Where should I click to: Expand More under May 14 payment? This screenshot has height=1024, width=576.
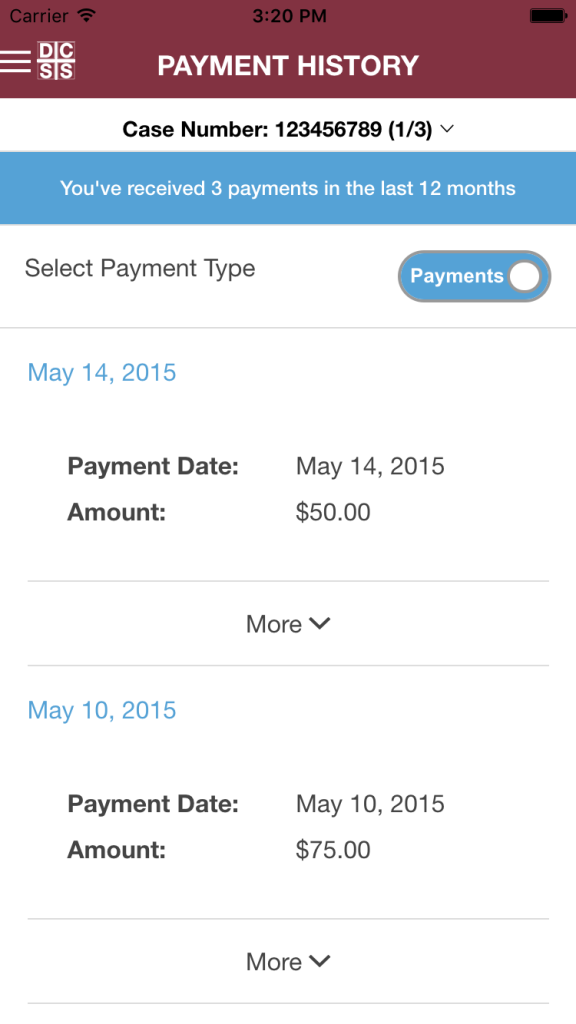(288, 624)
